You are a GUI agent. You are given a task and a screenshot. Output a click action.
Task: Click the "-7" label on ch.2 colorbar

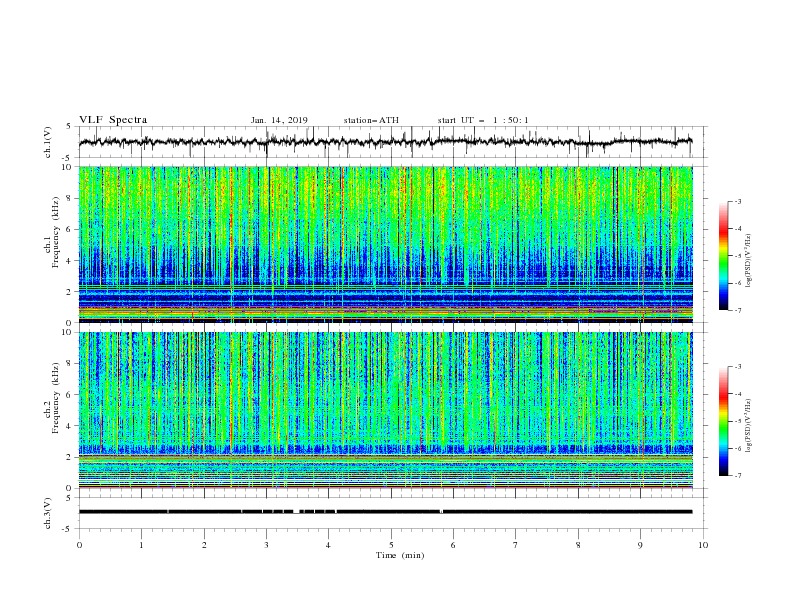pos(738,476)
